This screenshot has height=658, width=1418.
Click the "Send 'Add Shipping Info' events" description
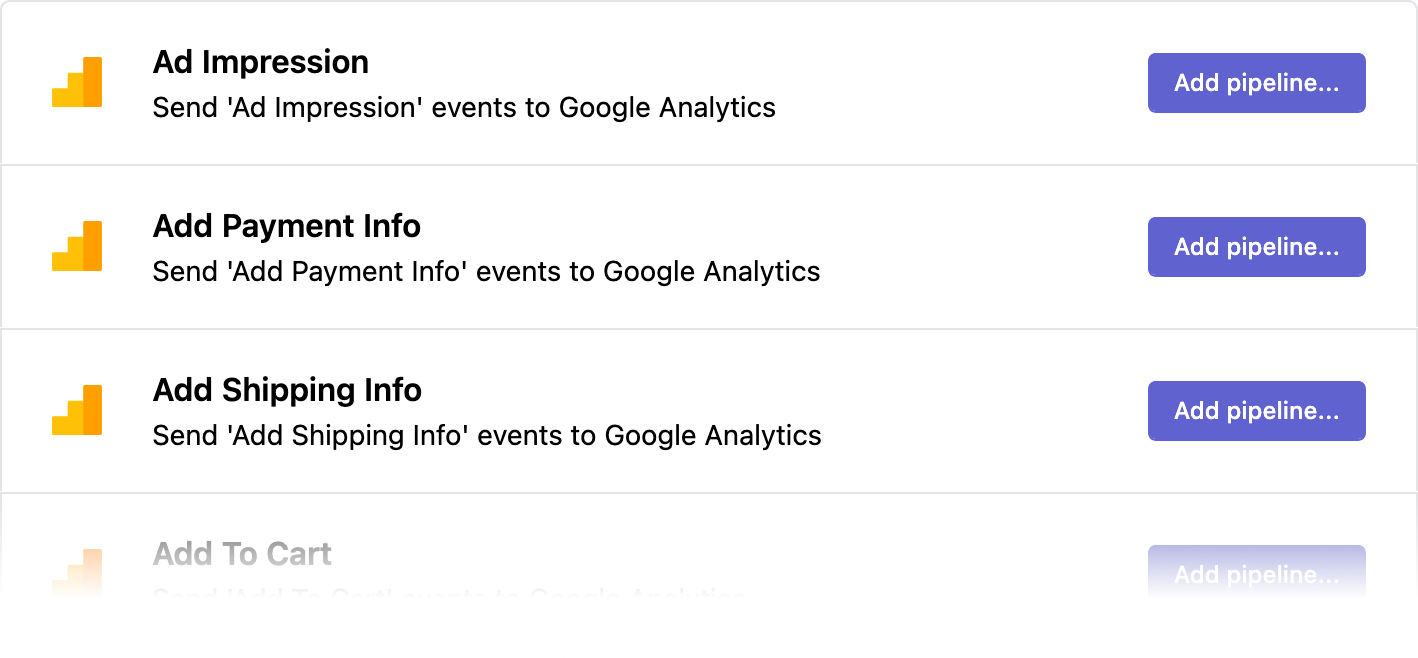click(487, 436)
